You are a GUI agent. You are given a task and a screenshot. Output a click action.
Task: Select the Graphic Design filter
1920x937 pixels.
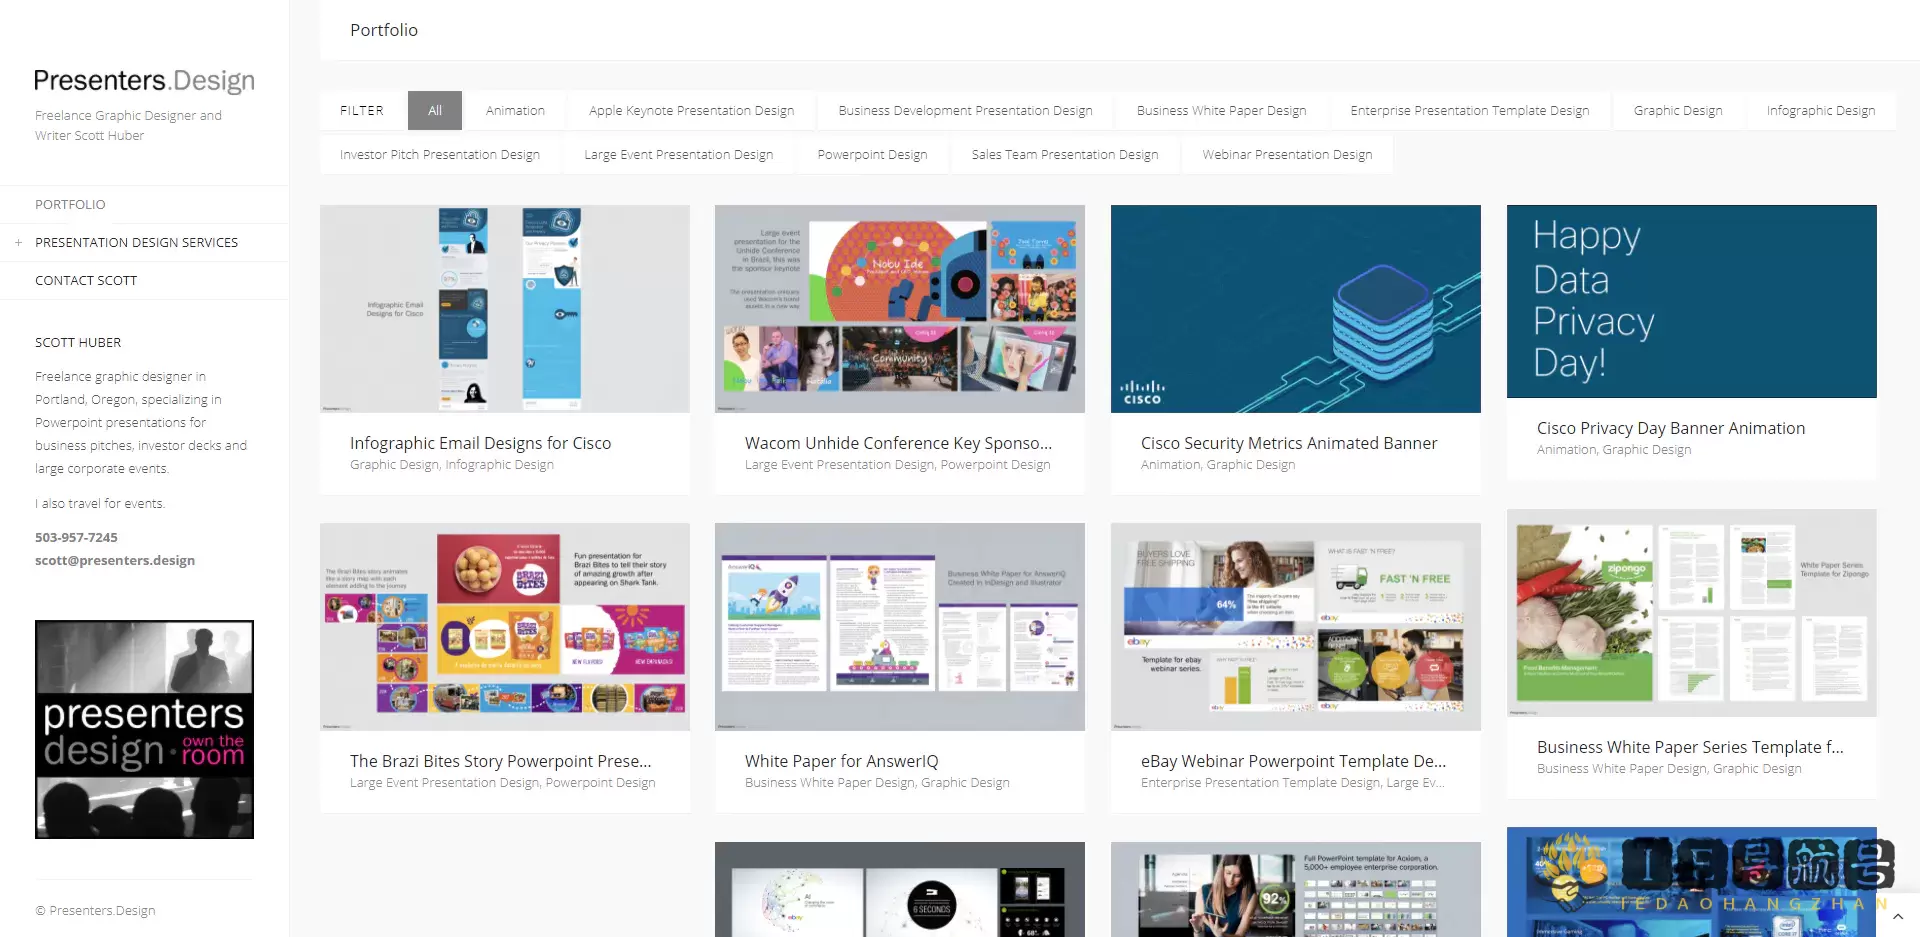pos(1678,110)
